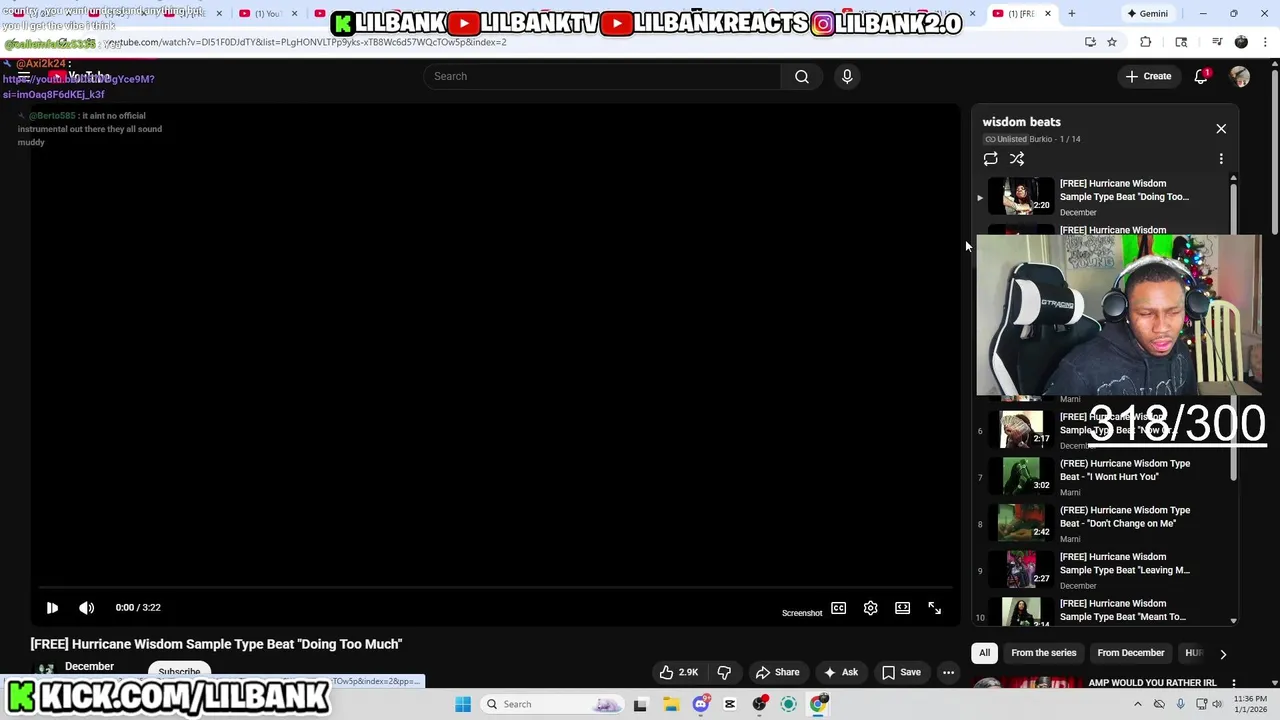1280x720 pixels.
Task: Dislike the video
Action: (x=724, y=672)
